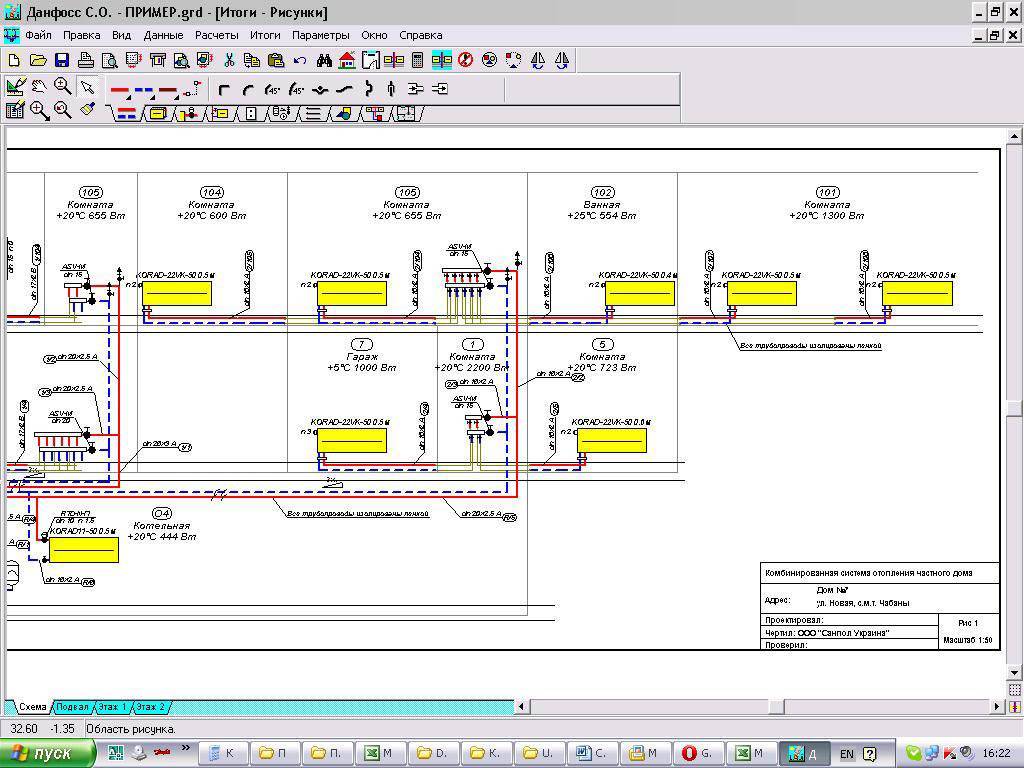Open the calculator icon in the toolbar
The height and width of the screenshot is (768, 1024).
point(418,61)
